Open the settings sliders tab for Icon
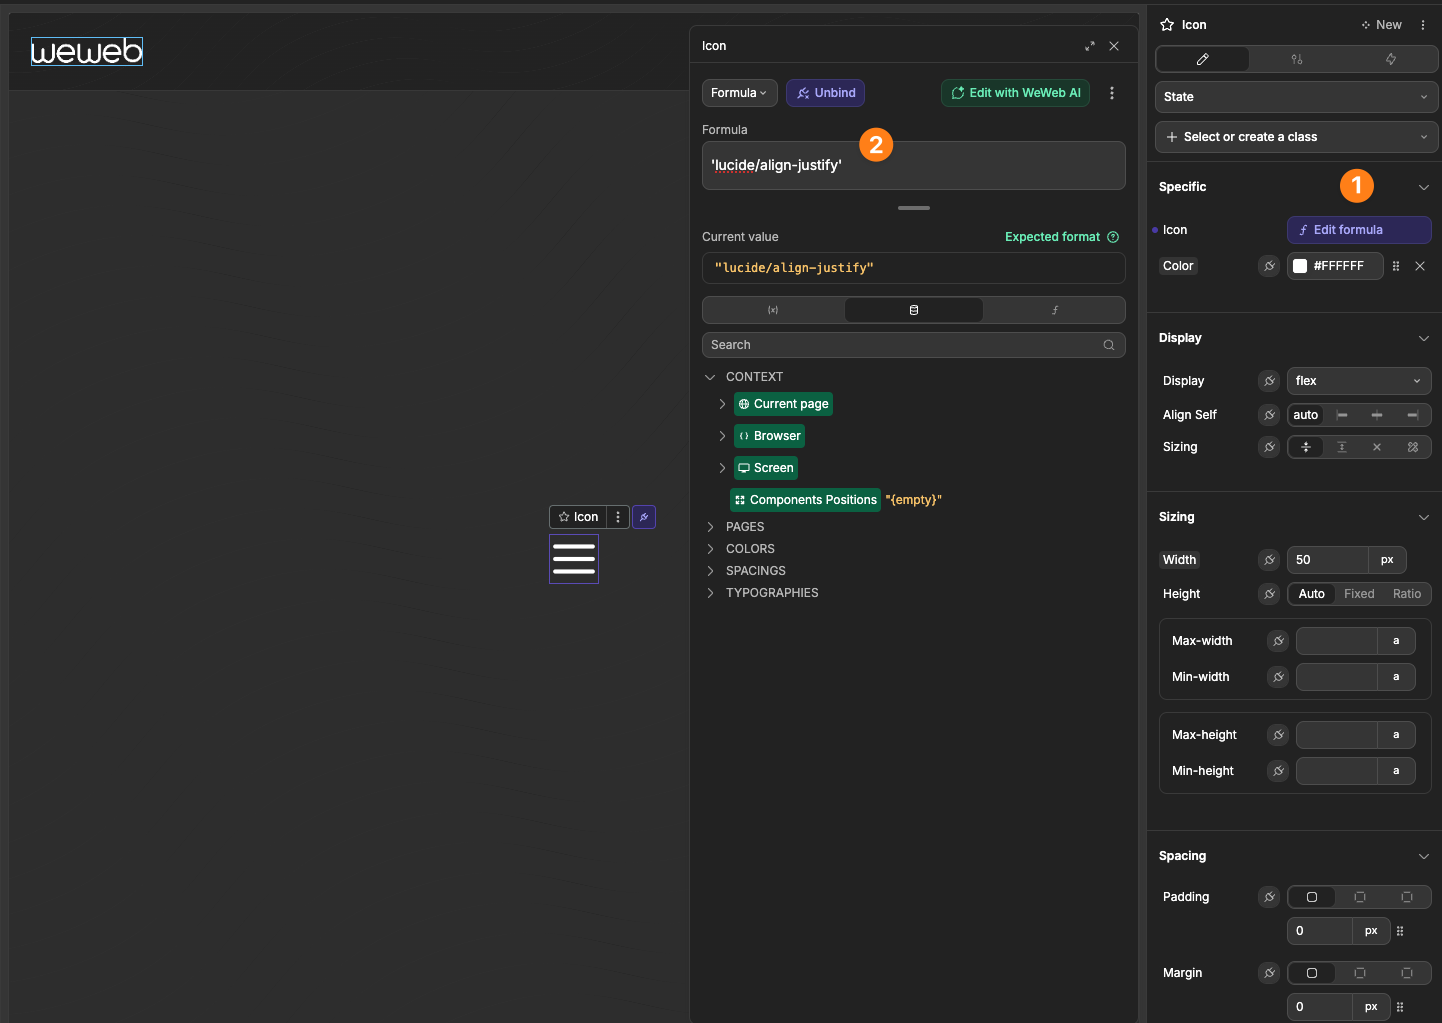 (1296, 59)
